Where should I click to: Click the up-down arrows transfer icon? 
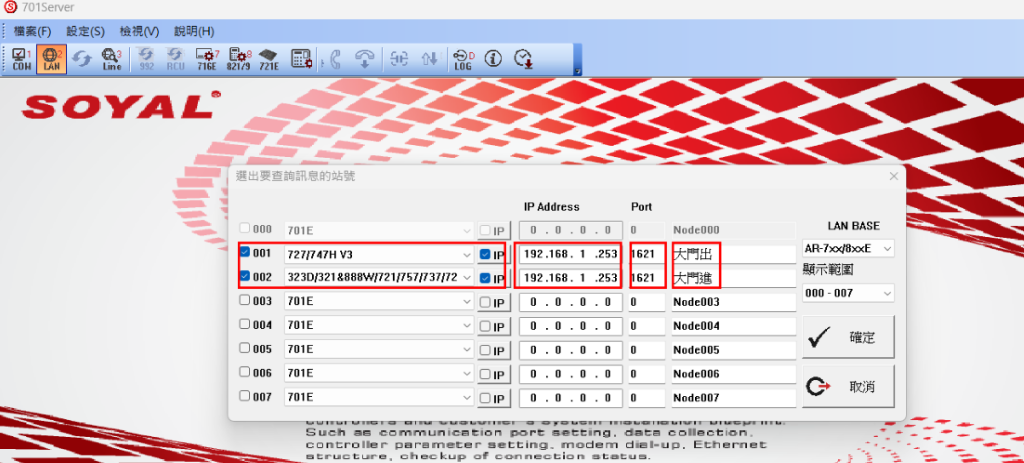click(429, 59)
